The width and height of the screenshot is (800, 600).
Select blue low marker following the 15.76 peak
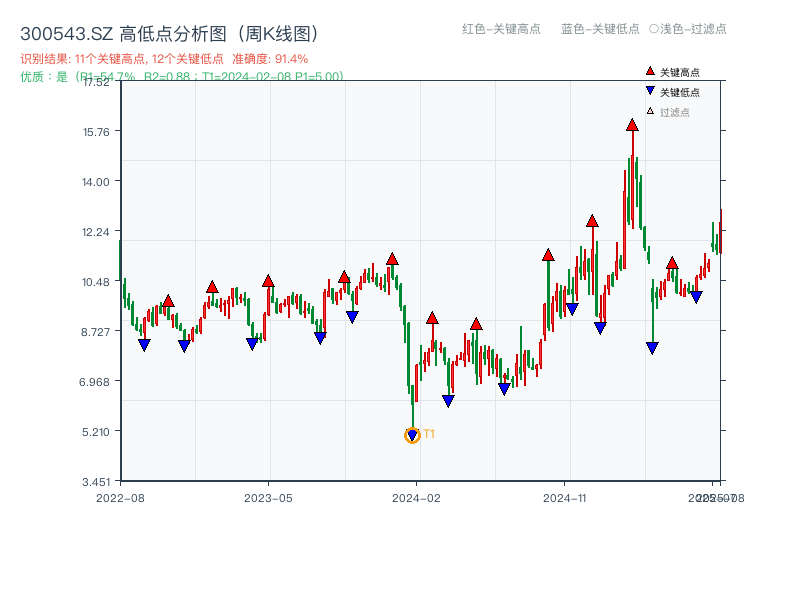click(x=652, y=348)
